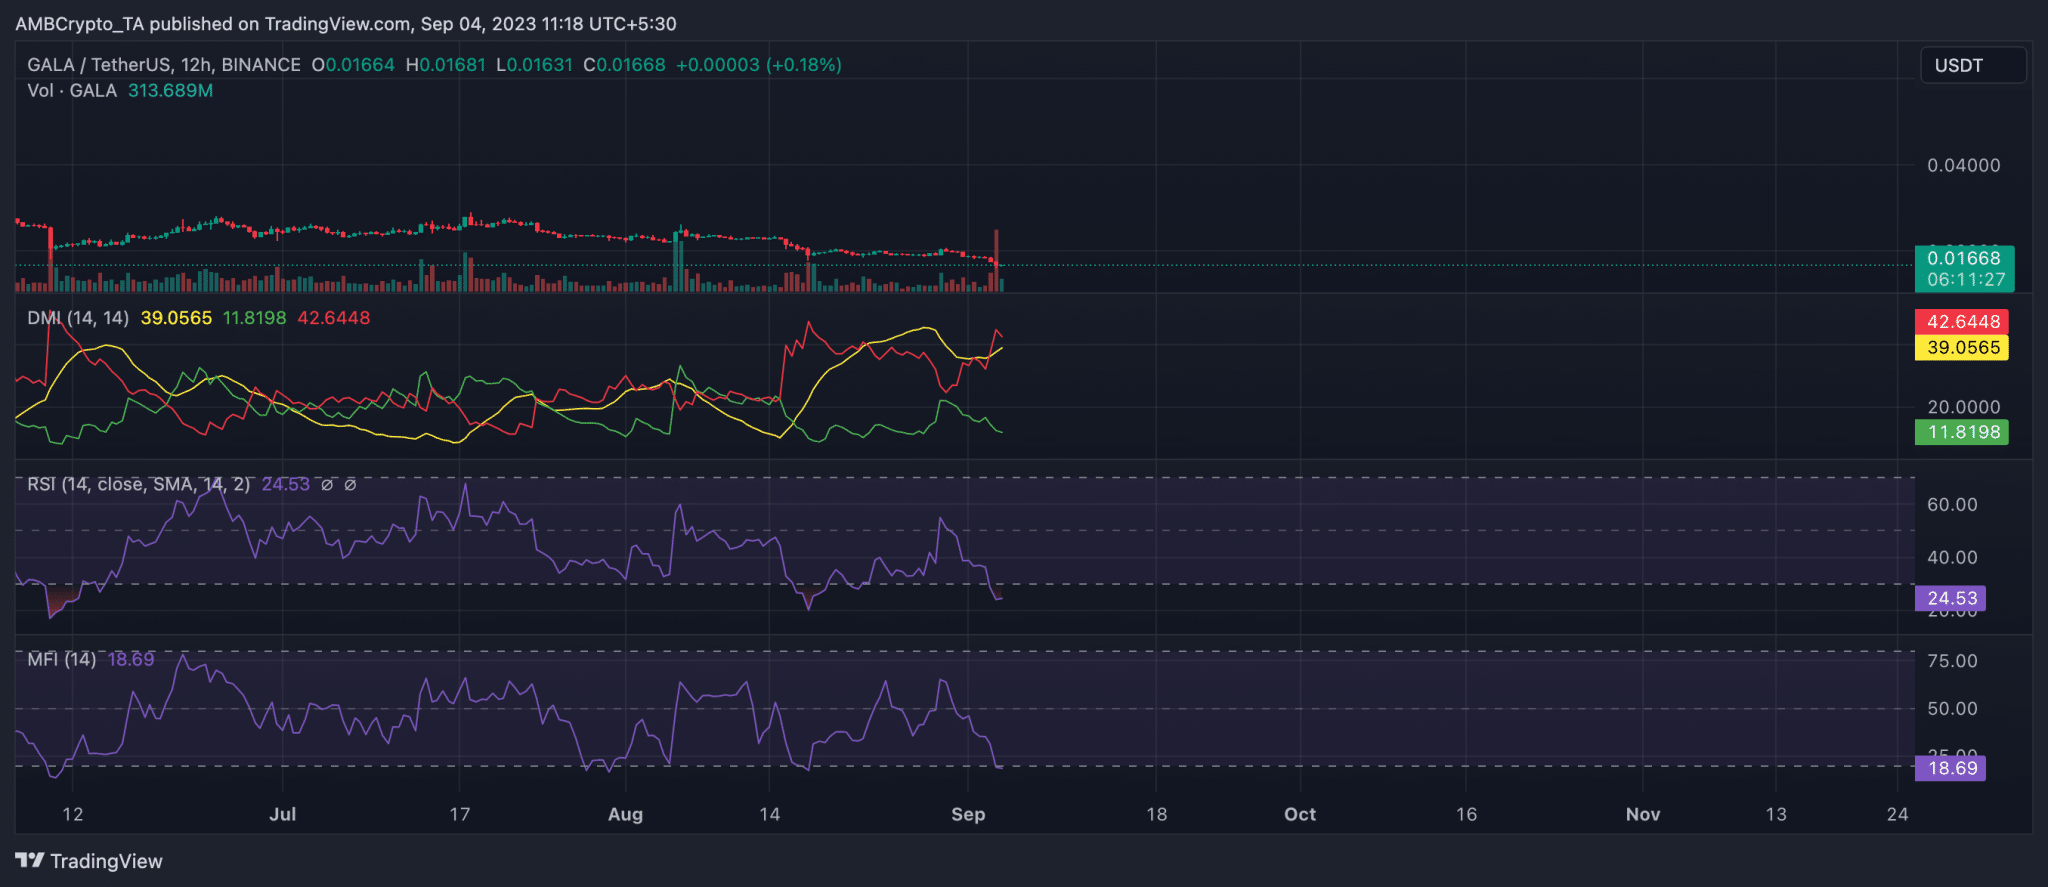Click the TradingView logo
This screenshot has width=2048, height=887.
pyautogui.click(x=89, y=861)
